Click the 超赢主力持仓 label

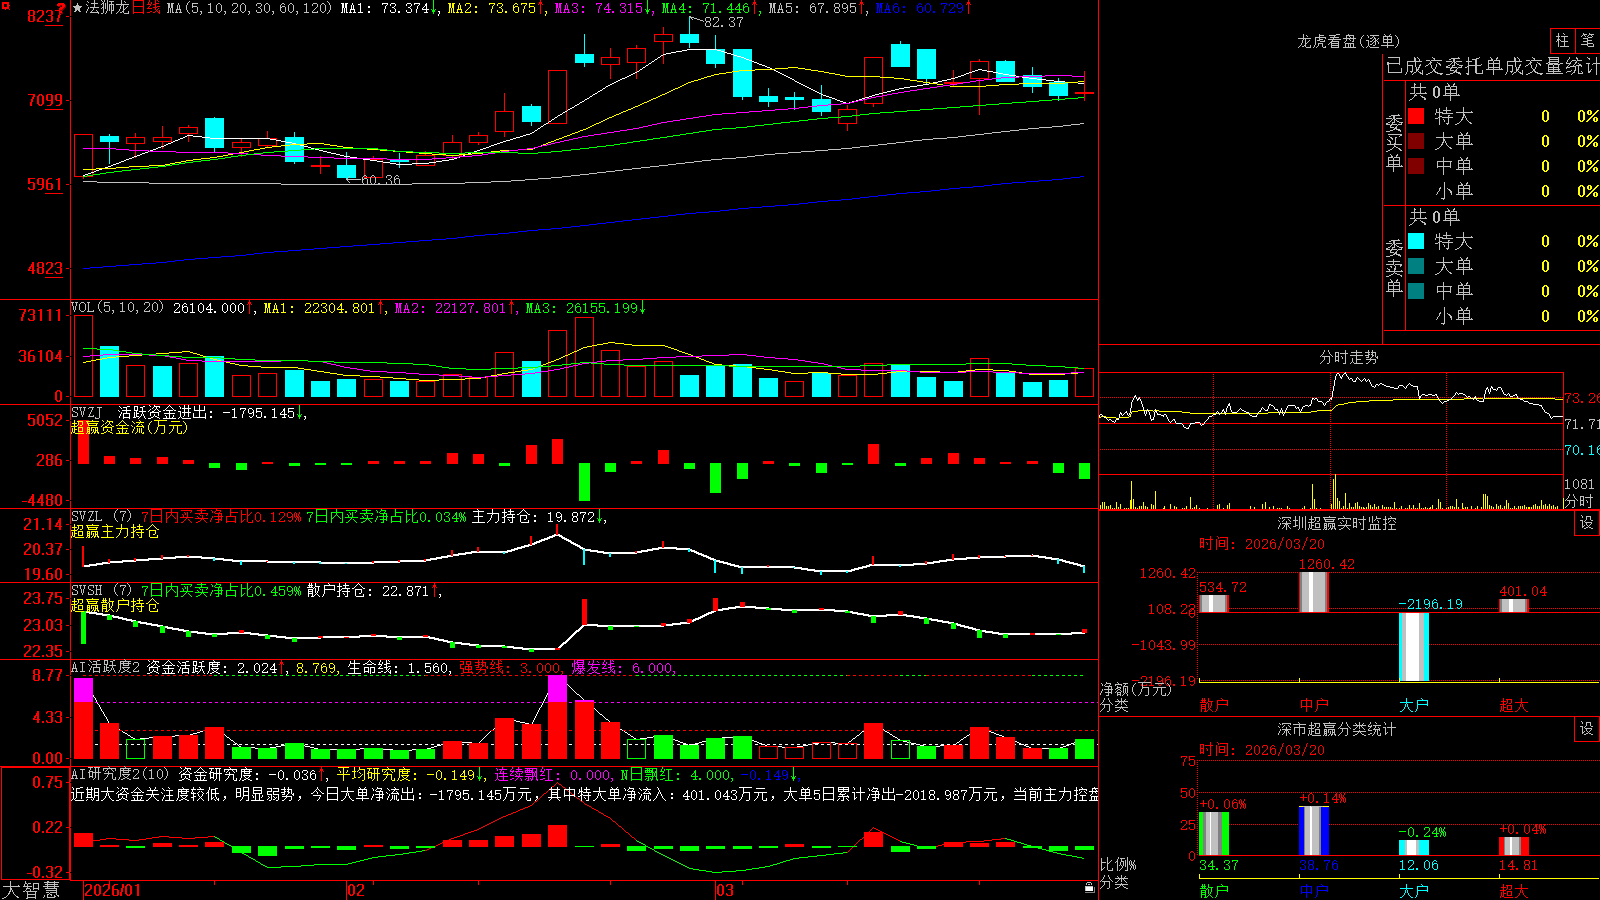[x=115, y=531]
